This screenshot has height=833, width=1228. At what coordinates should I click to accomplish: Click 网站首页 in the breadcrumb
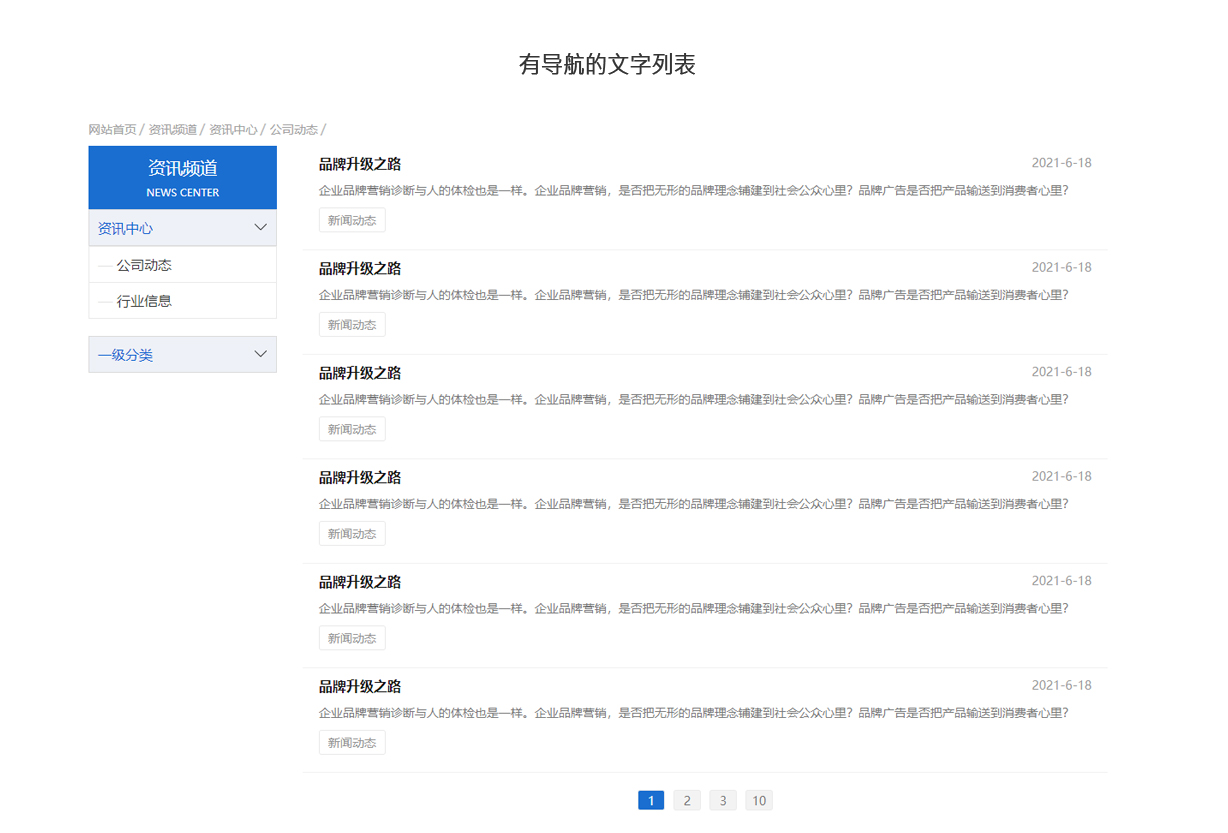coord(112,130)
